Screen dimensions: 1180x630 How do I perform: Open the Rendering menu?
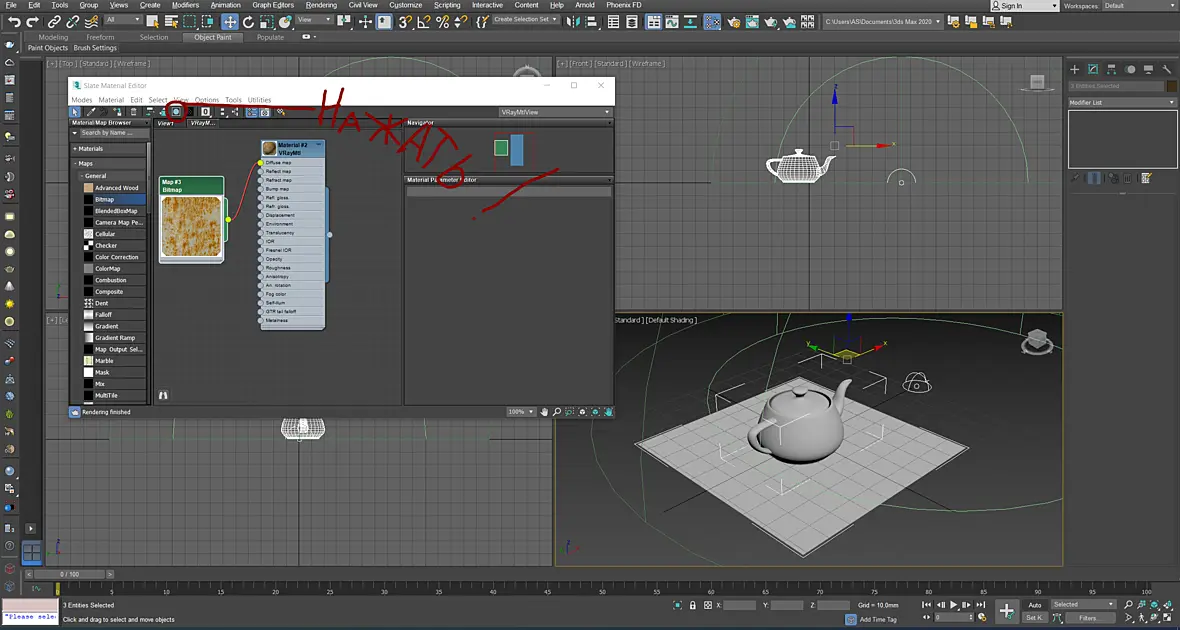point(321,5)
